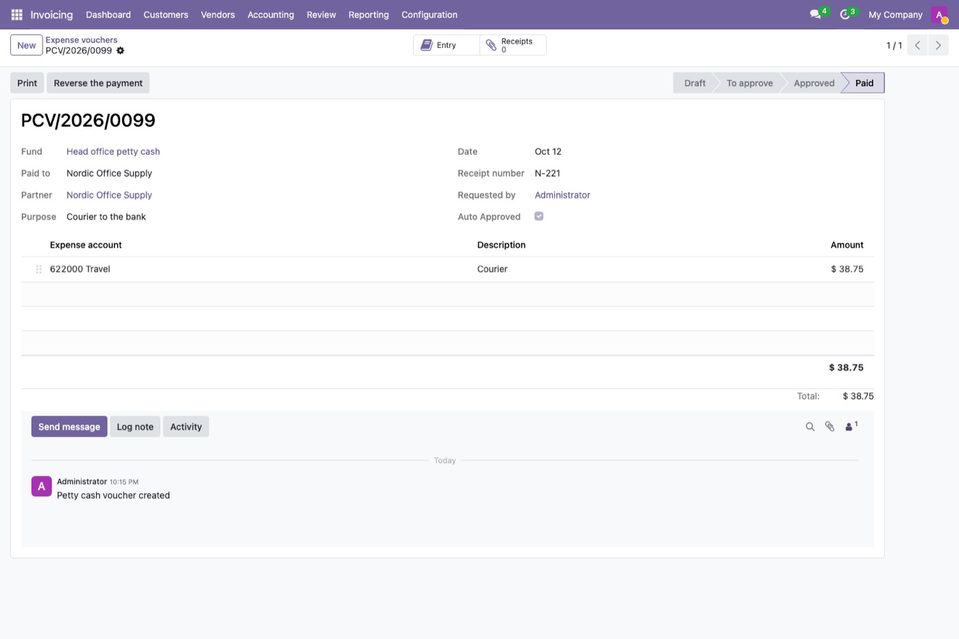Click Reverse the payment button
Viewport: 959px width, 639px height.
coord(98,83)
